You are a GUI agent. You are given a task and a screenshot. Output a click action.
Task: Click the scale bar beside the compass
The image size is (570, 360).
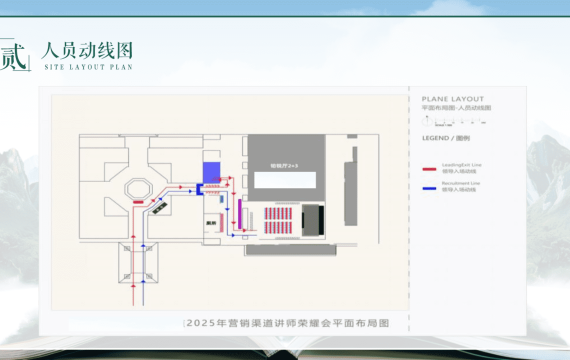coord(461,121)
